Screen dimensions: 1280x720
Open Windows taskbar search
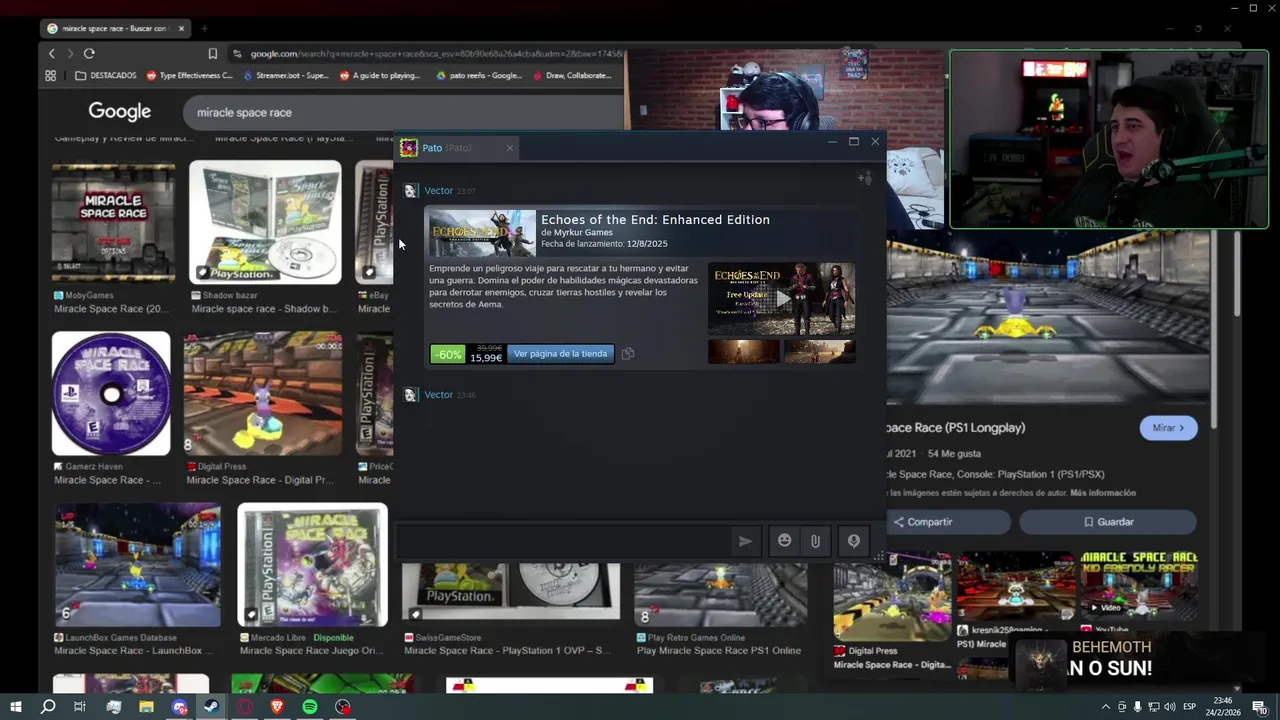47,707
